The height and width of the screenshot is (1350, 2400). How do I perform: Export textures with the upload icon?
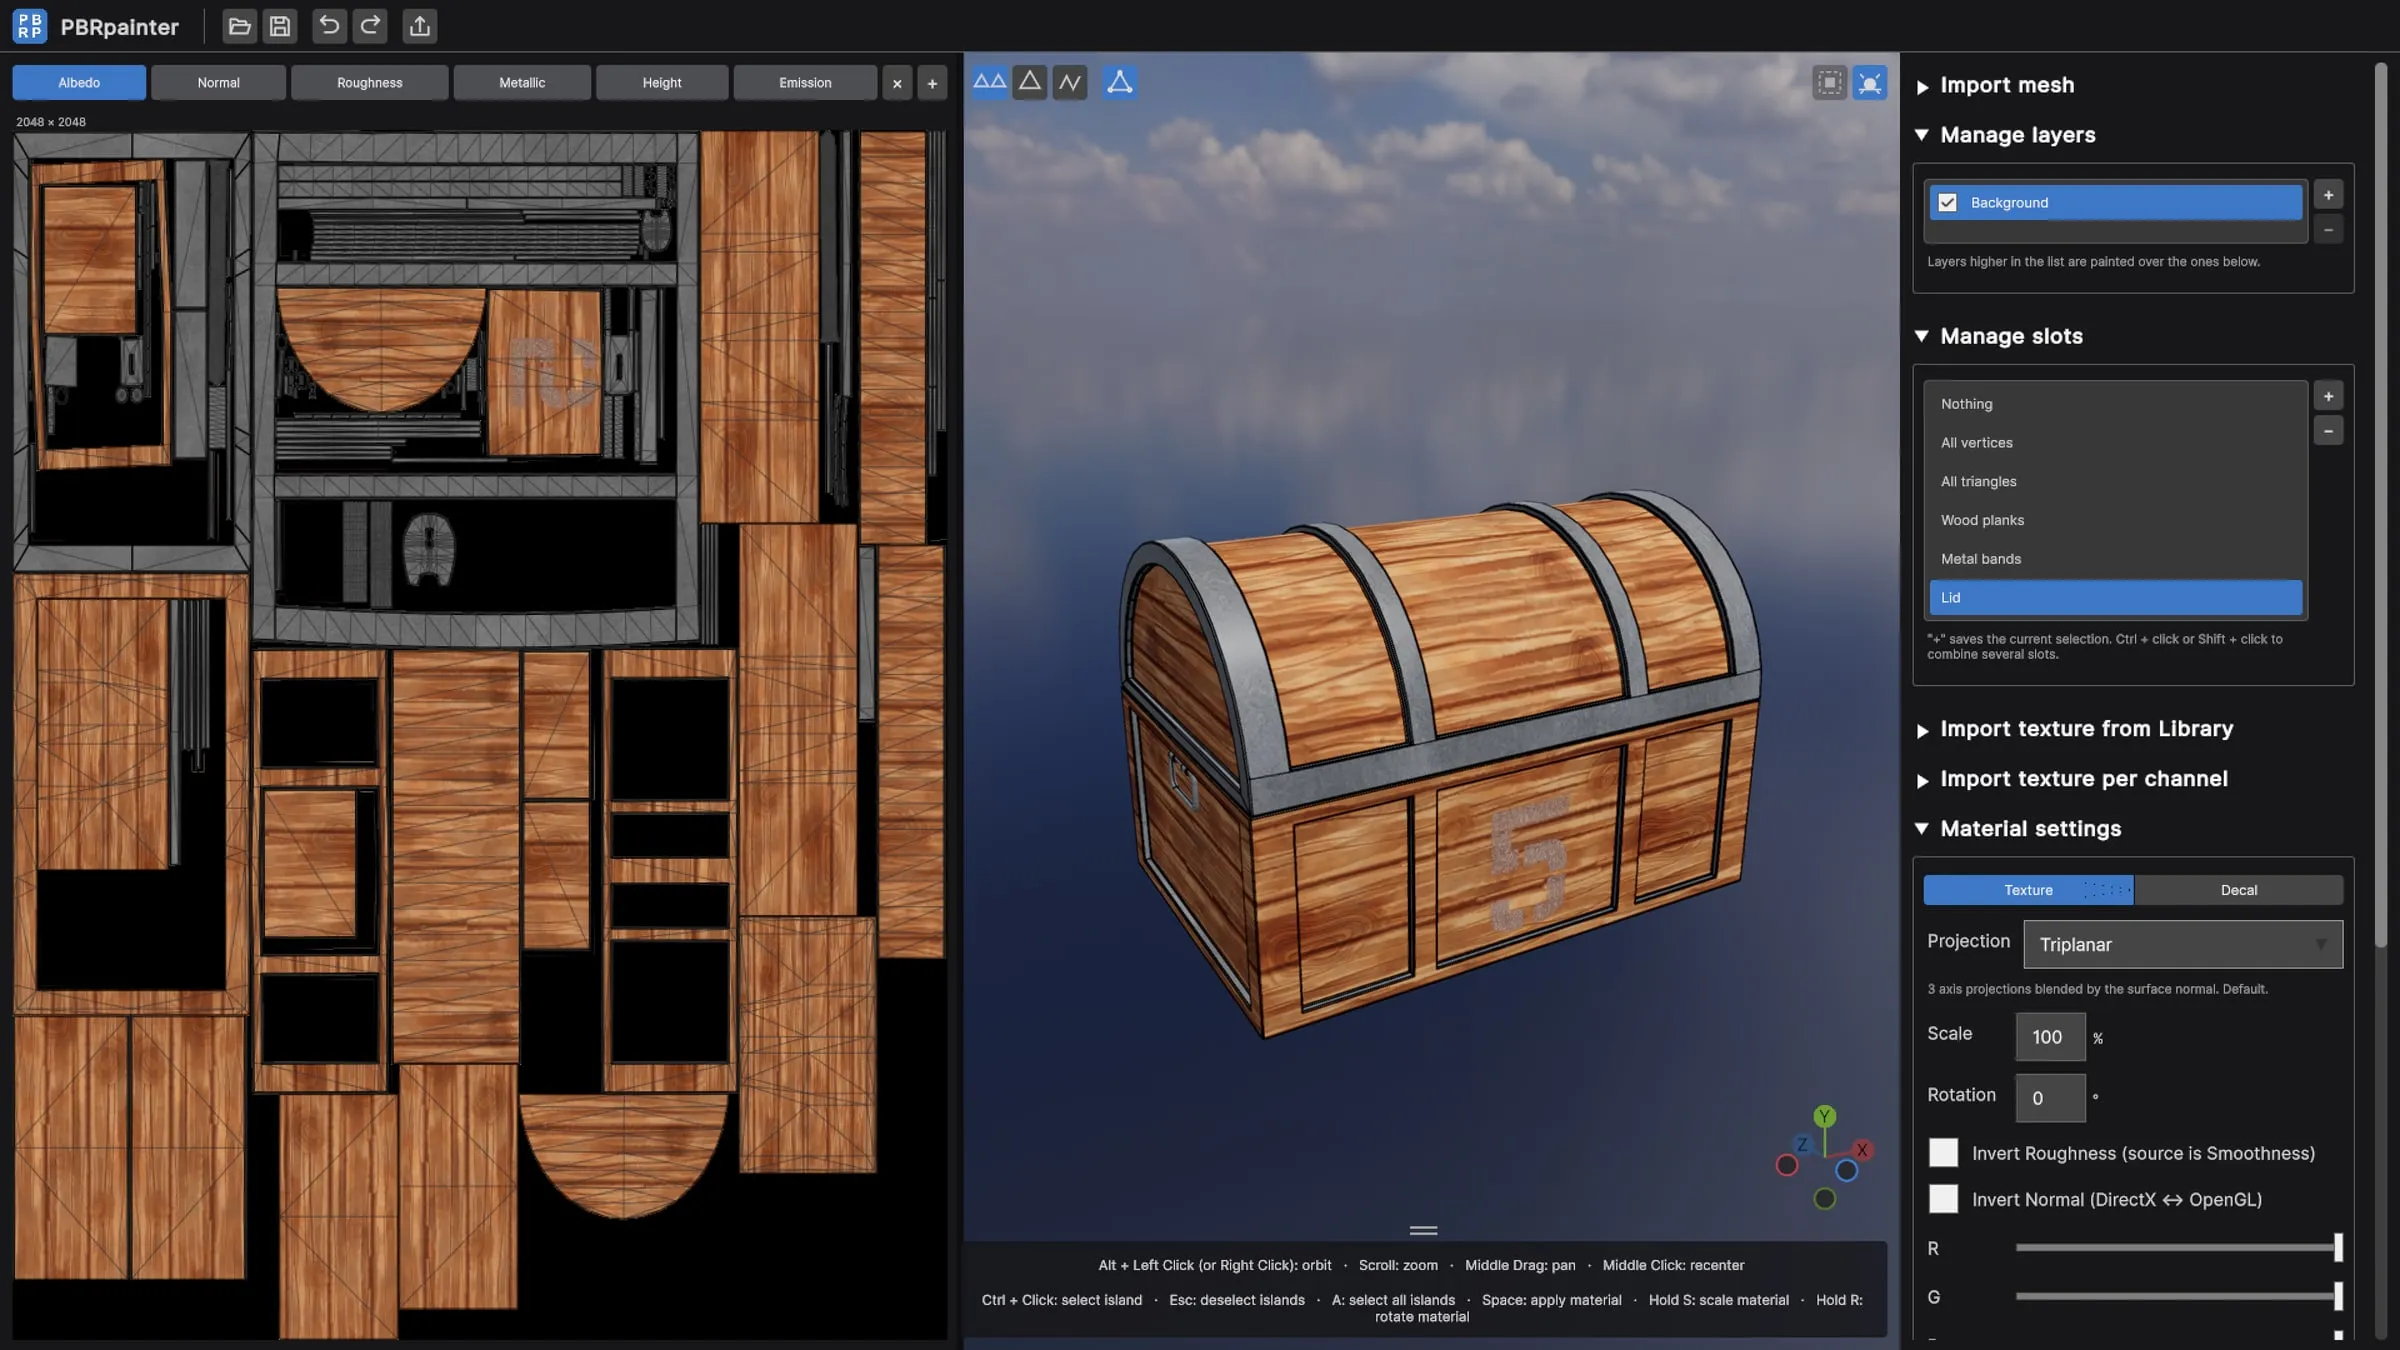tap(420, 26)
